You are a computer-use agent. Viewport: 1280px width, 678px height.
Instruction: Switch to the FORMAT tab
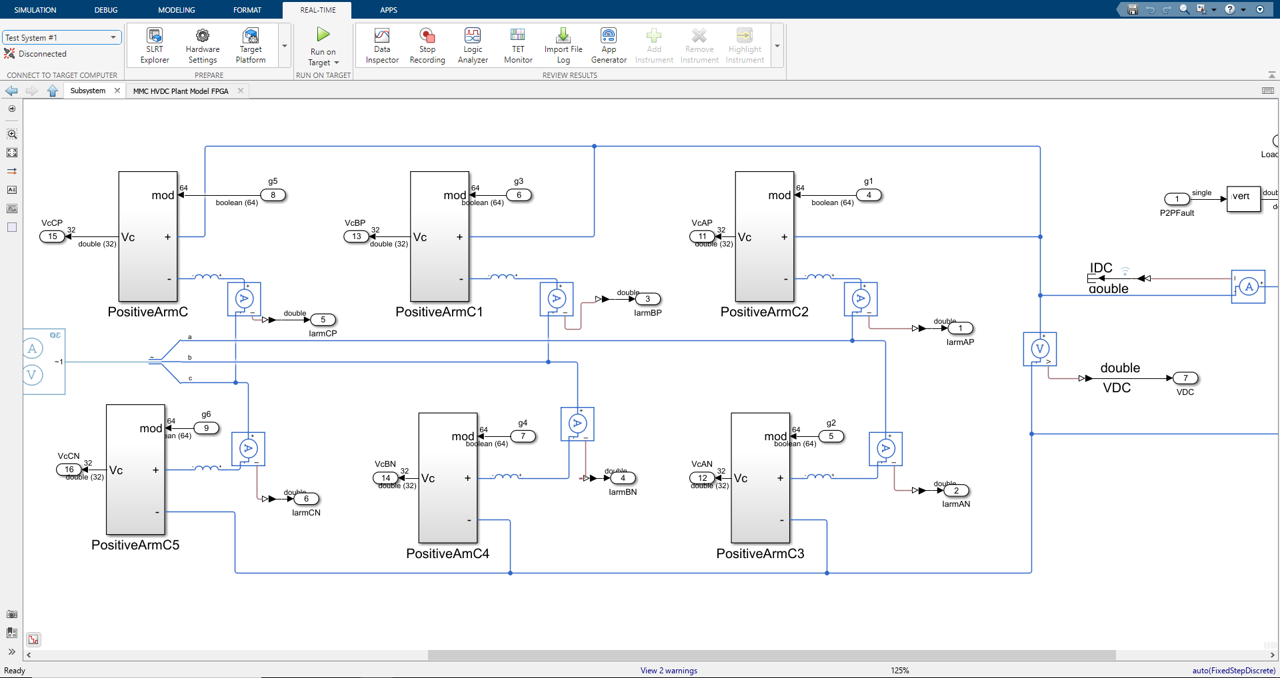[x=247, y=10]
